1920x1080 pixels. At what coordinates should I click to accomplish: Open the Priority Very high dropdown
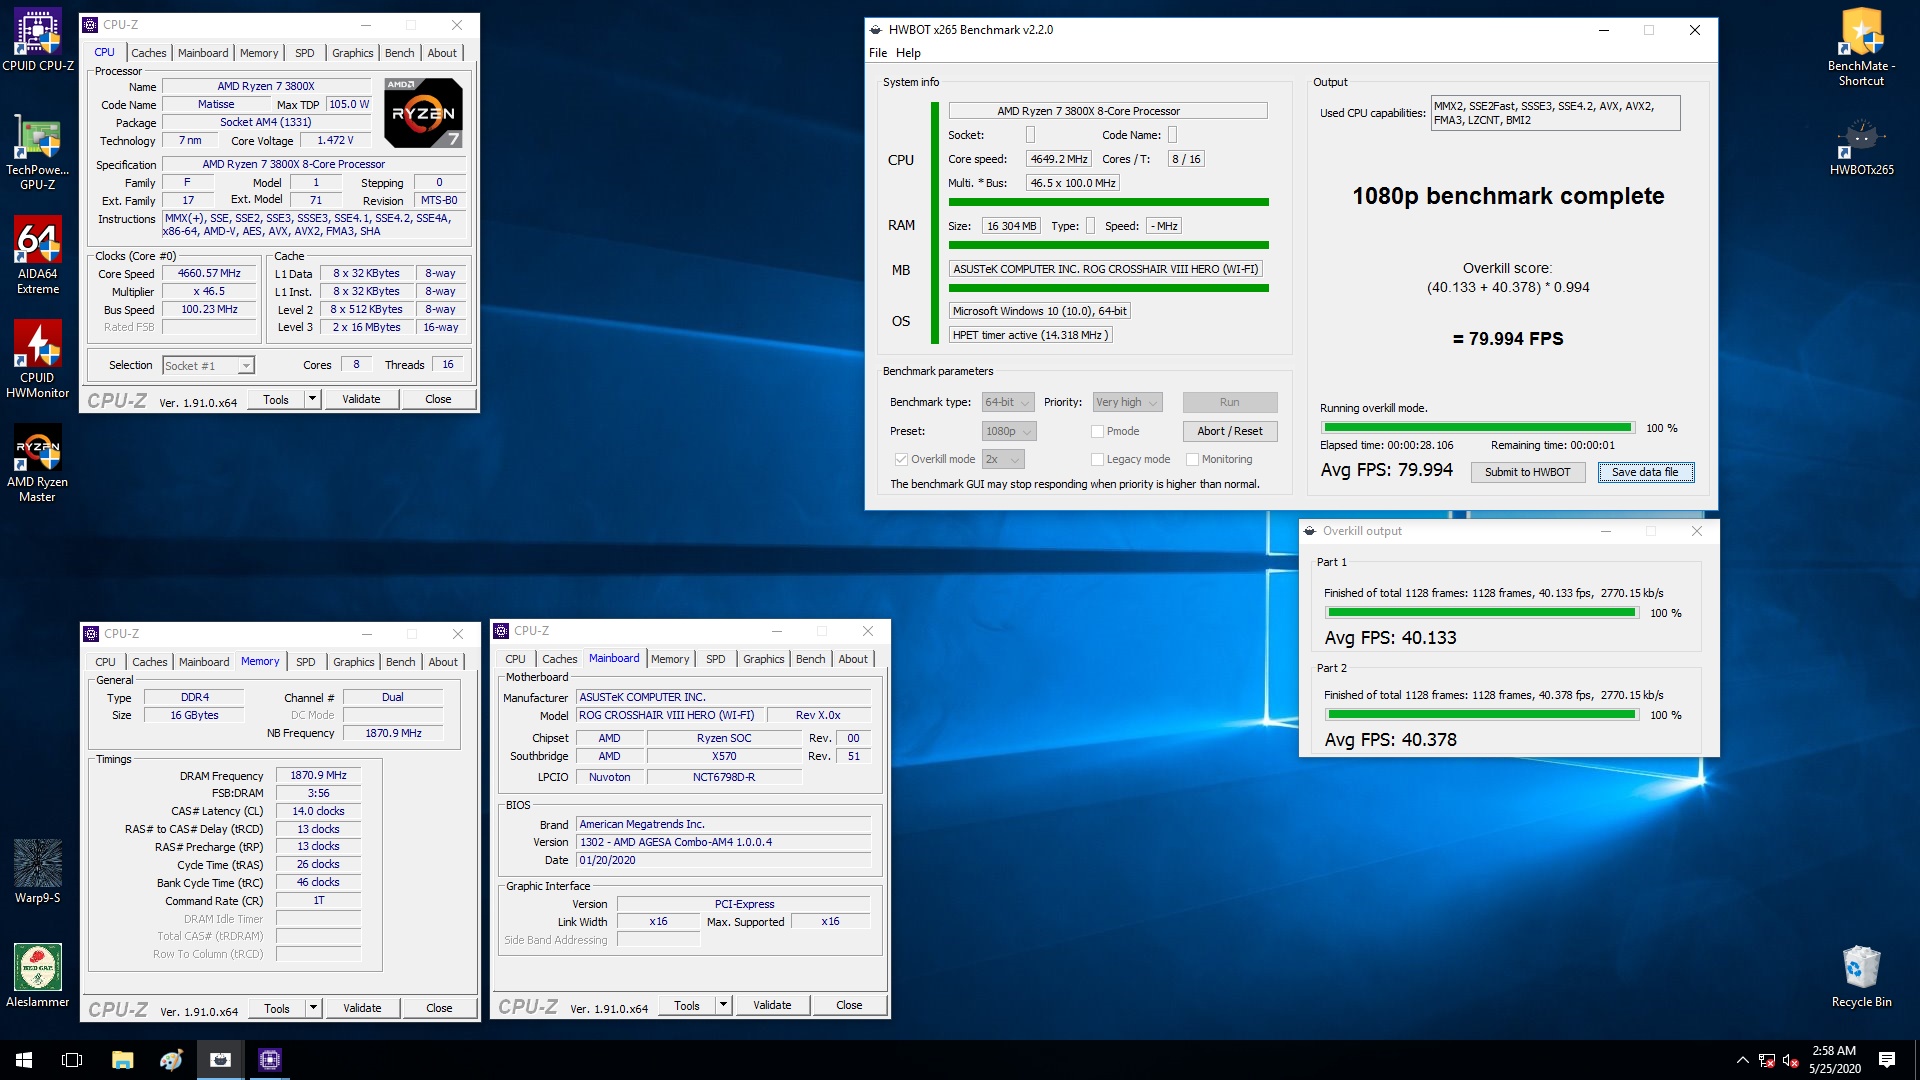1127,402
